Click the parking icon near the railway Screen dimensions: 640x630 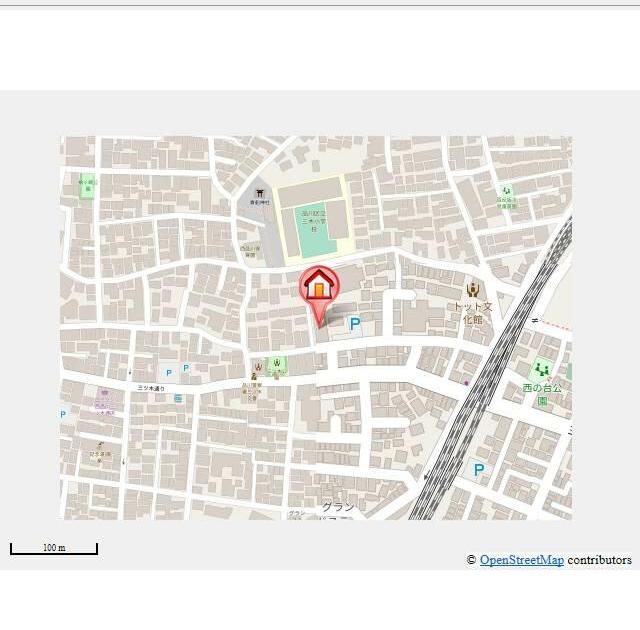(x=479, y=468)
